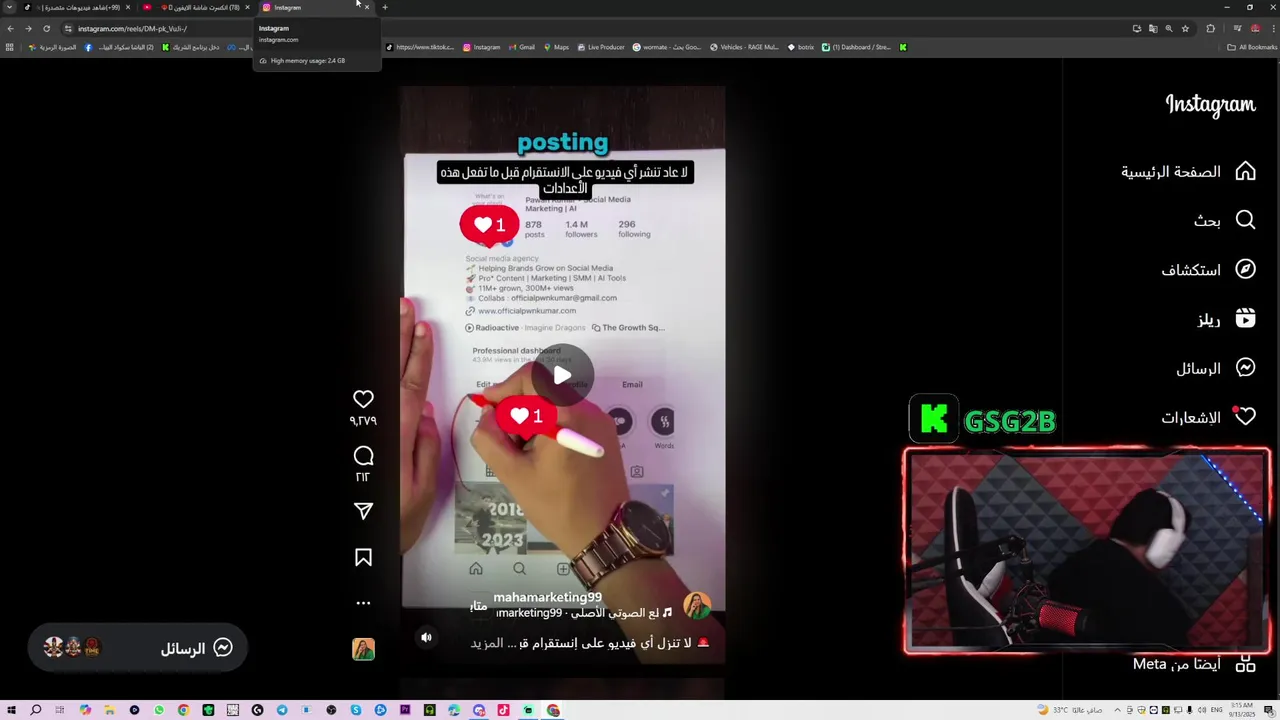Open Skype from the taskbar
The width and height of the screenshot is (1280, 720).
(356, 710)
